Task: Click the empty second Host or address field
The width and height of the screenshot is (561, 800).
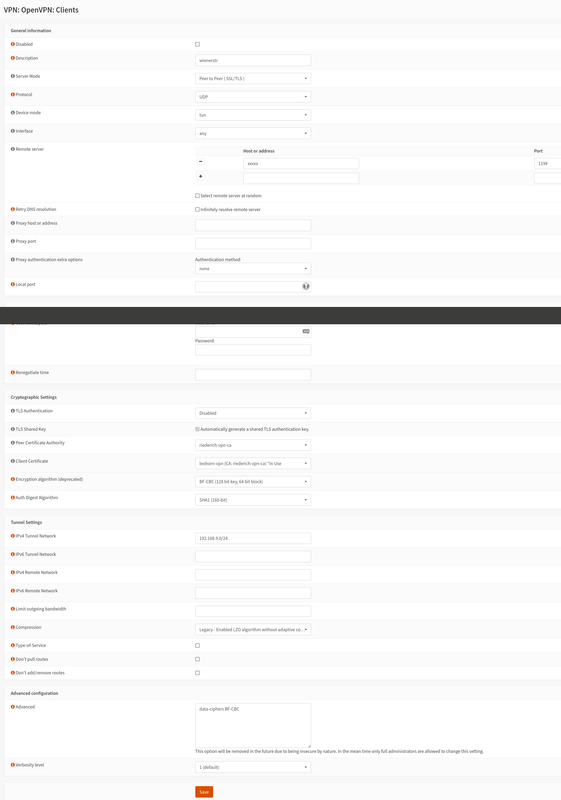Action: coord(301,178)
